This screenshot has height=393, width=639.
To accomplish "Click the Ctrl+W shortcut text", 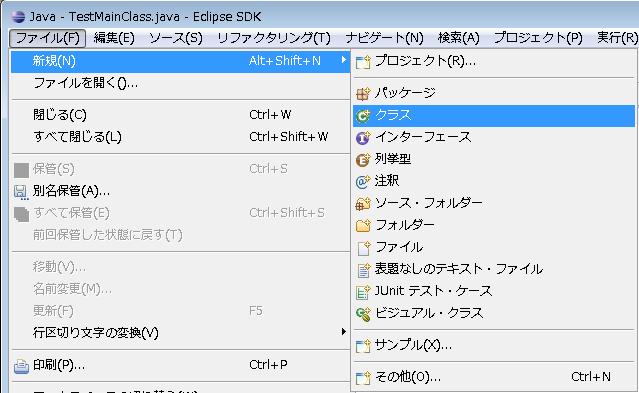I will 270,115.
